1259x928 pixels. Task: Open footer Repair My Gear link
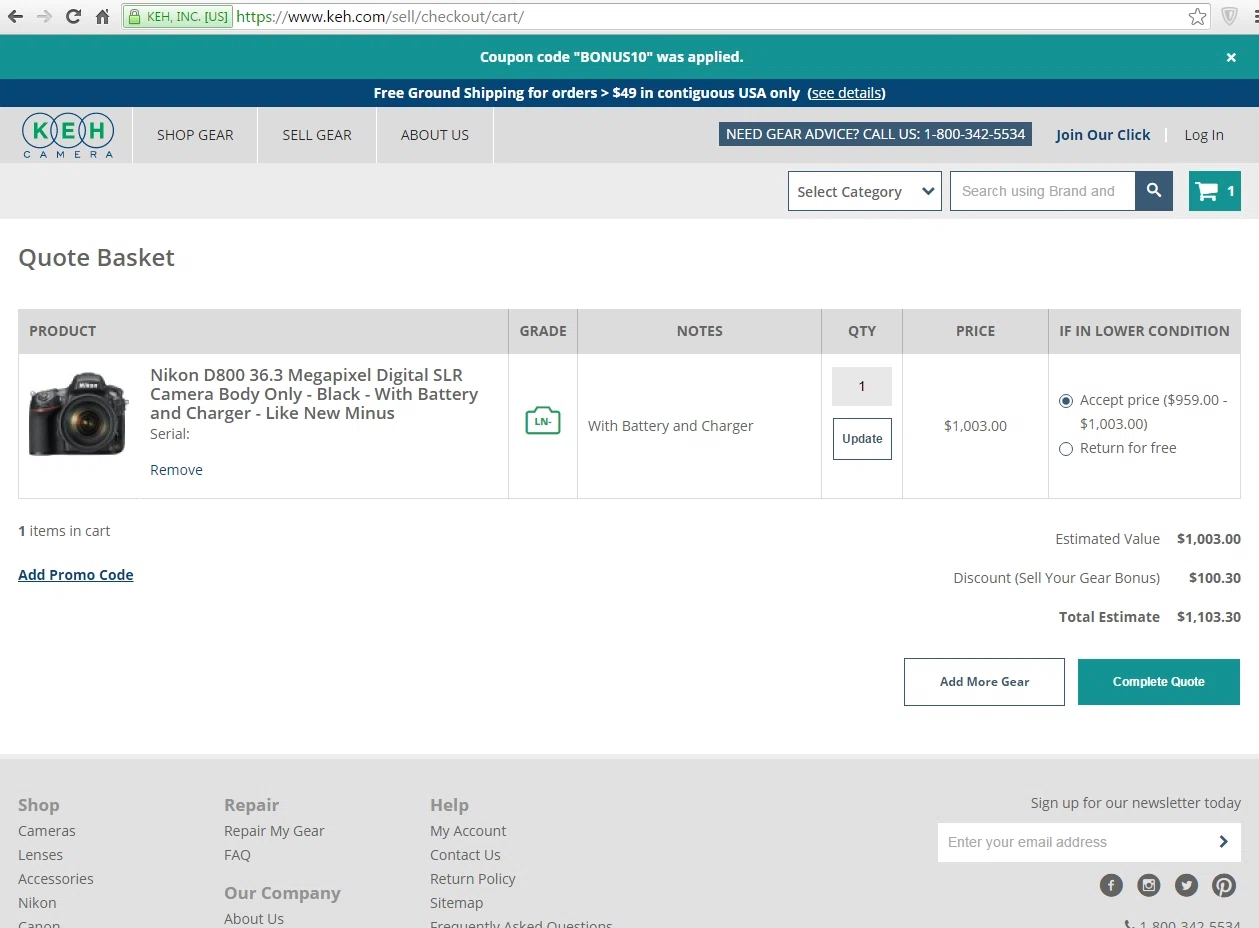click(x=274, y=831)
